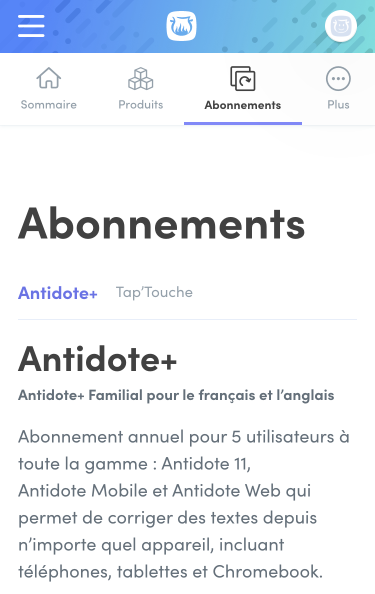The height and width of the screenshot is (594, 375).
Task: Switch to the Tap'Touche sub-tab
Action: click(154, 292)
